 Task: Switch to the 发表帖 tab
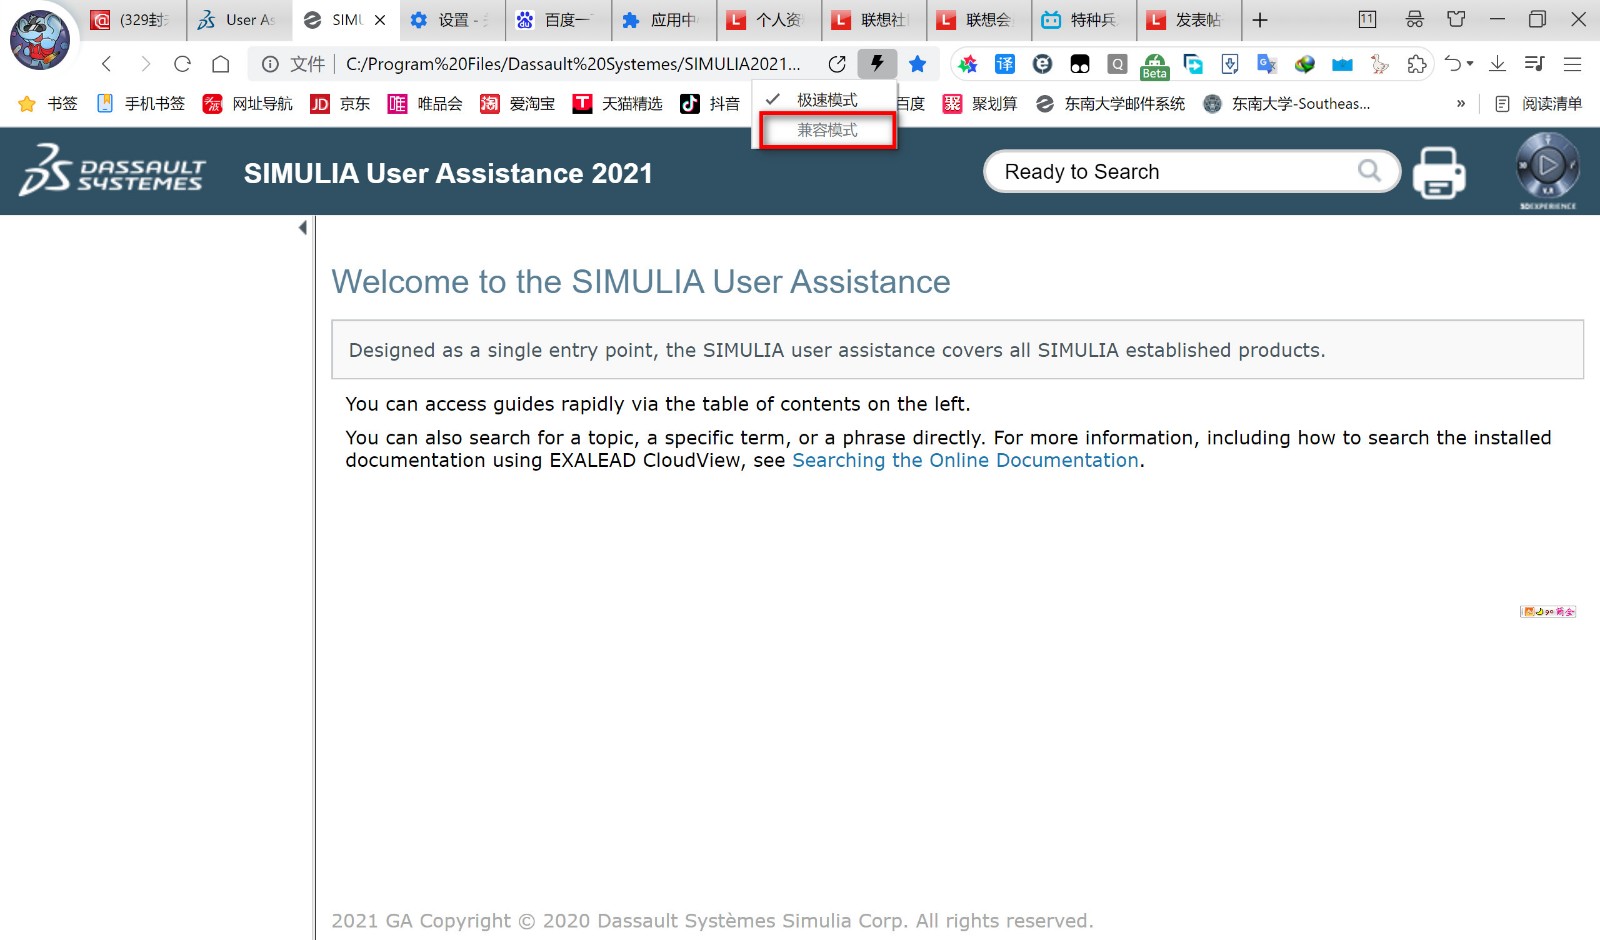click(1188, 20)
